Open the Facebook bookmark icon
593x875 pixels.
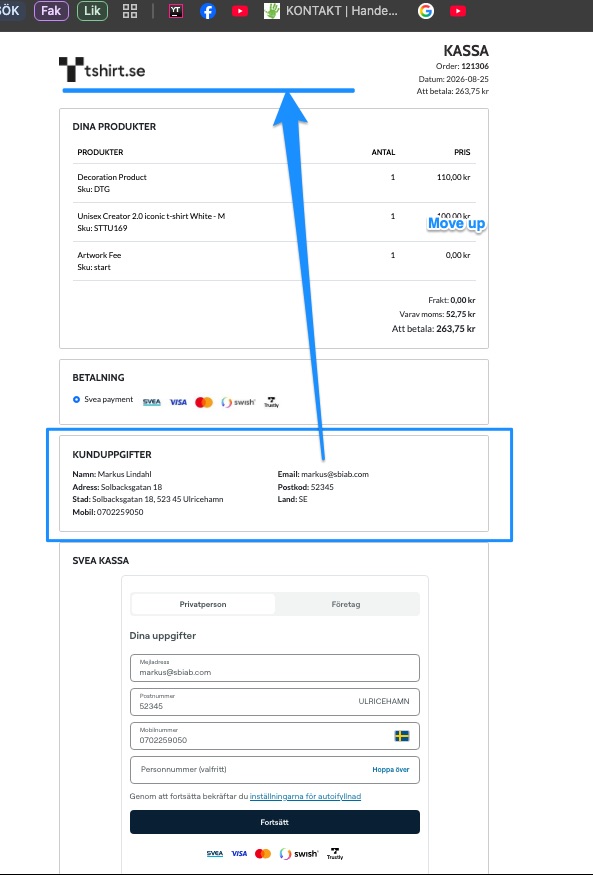point(208,11)
